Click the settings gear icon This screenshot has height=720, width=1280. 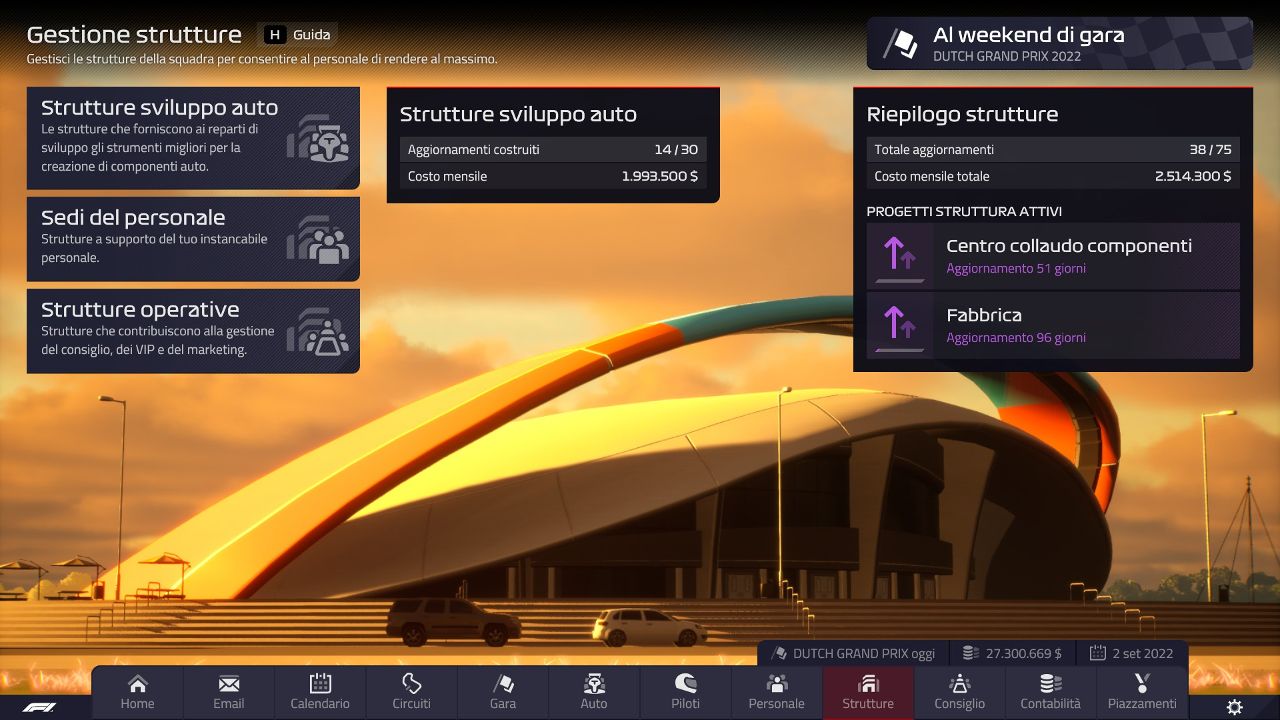tap(1235, 707)
